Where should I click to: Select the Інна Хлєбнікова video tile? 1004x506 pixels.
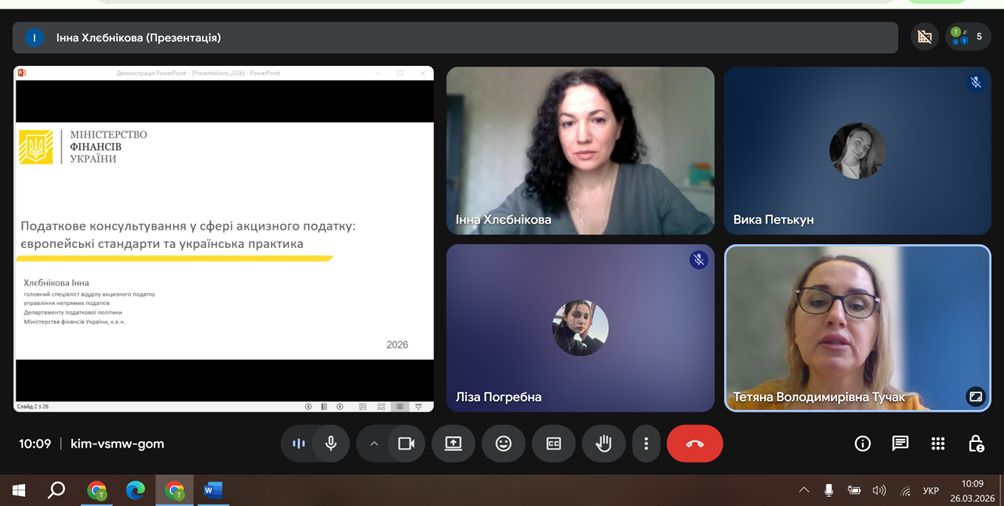coord(580,151)
